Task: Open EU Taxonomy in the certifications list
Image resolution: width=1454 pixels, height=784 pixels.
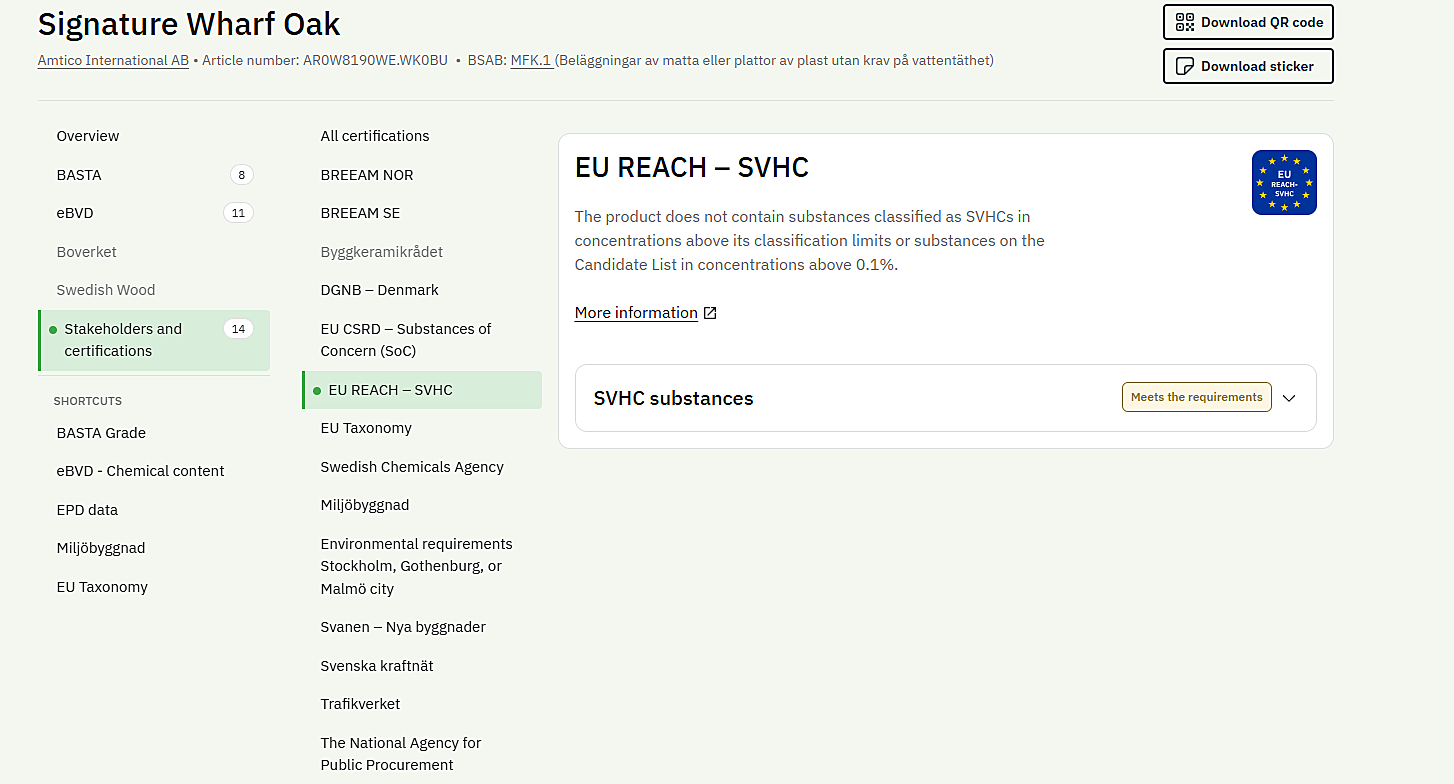Action: coord(366,428)
